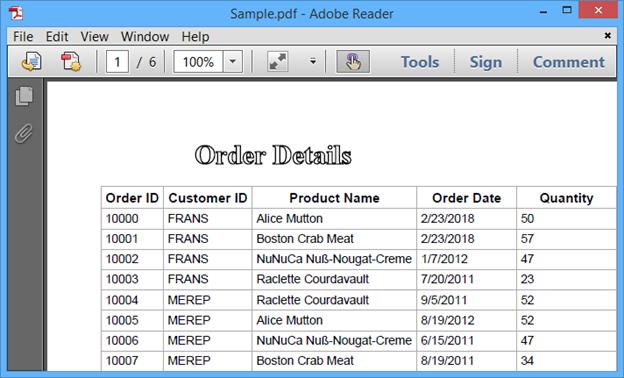Click NuNuCa Nuß-Nougat-Creme in order 10002 row
This screenshot has height=378, width=624.
tap(334, 259)
